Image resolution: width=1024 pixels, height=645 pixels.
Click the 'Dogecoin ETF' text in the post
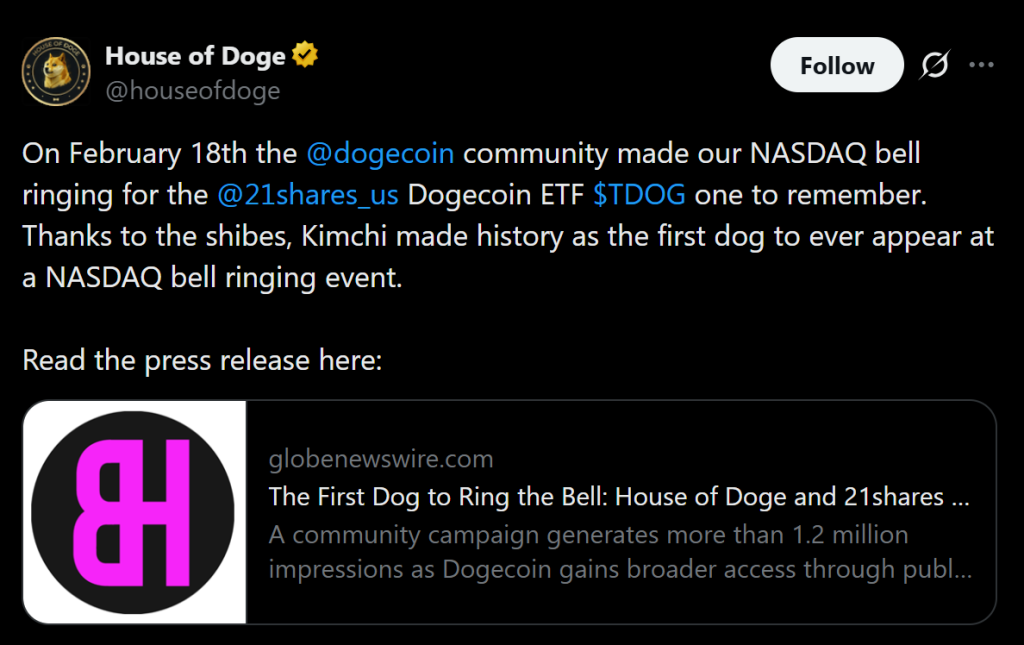click(497, 195)
